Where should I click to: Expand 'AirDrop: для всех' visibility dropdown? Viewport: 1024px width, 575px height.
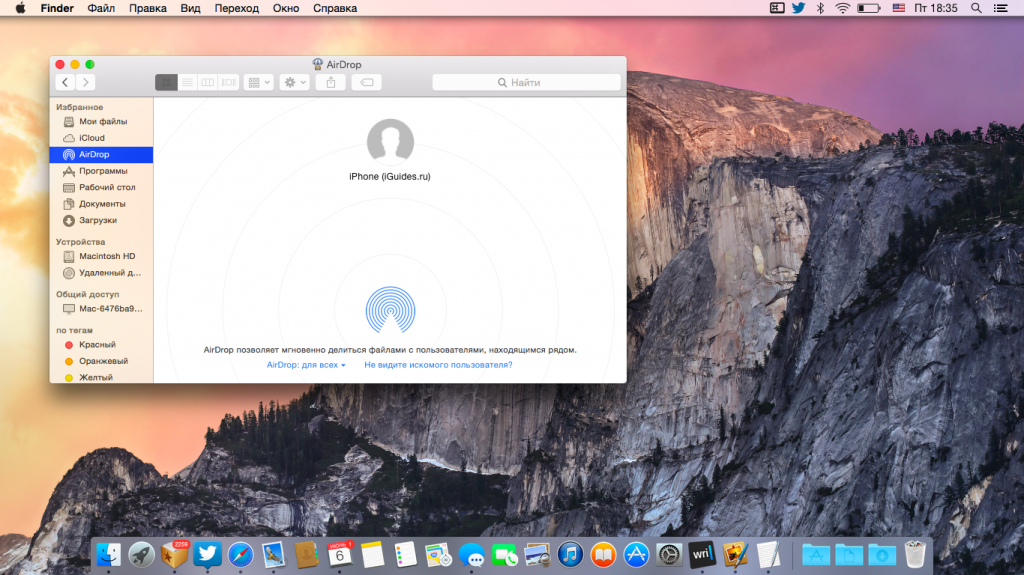pyautogui.click(x=306, y=365)
